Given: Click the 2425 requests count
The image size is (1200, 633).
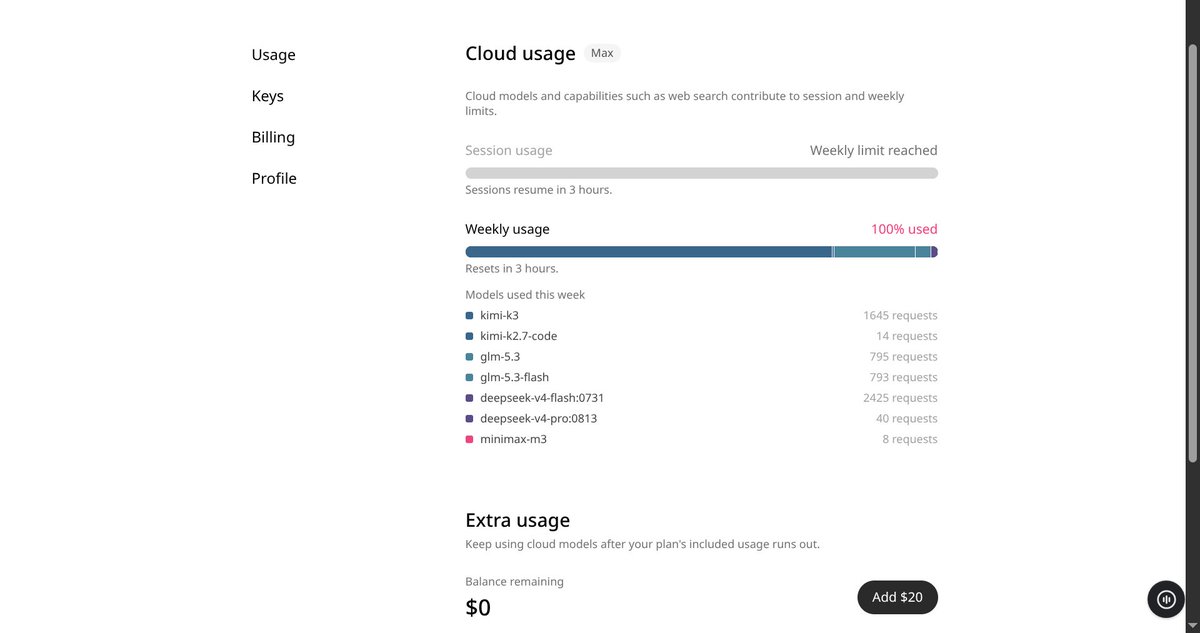Looking at the screenshot, I should point(900,398).
